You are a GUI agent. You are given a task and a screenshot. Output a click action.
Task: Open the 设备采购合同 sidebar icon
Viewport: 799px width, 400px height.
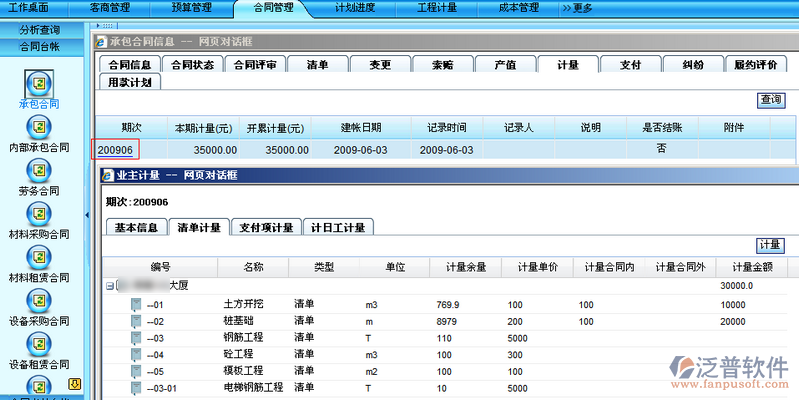coord(39,300)
